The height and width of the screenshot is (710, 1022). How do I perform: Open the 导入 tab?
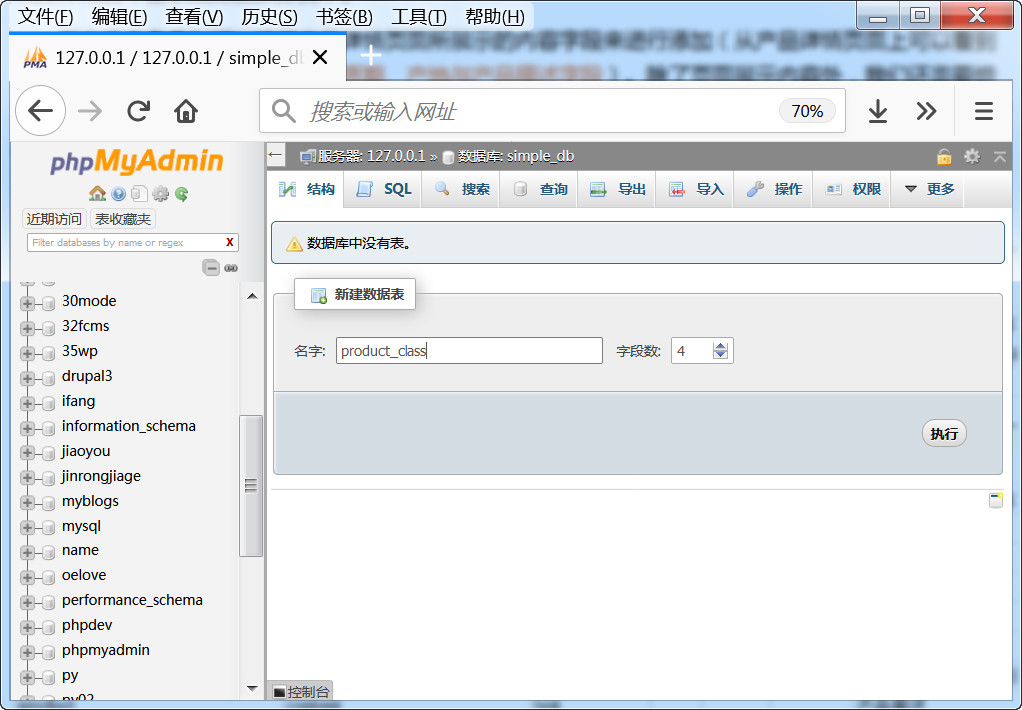[695, 189]
